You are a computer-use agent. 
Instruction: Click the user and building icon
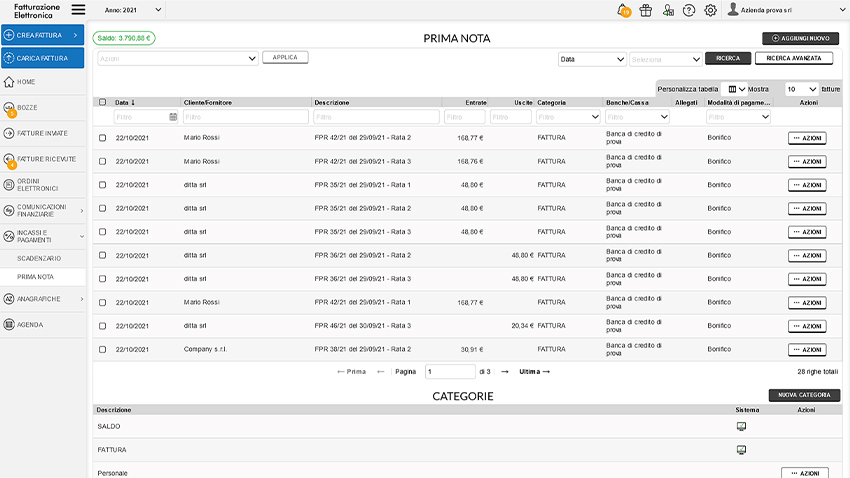tap(668, 10)
